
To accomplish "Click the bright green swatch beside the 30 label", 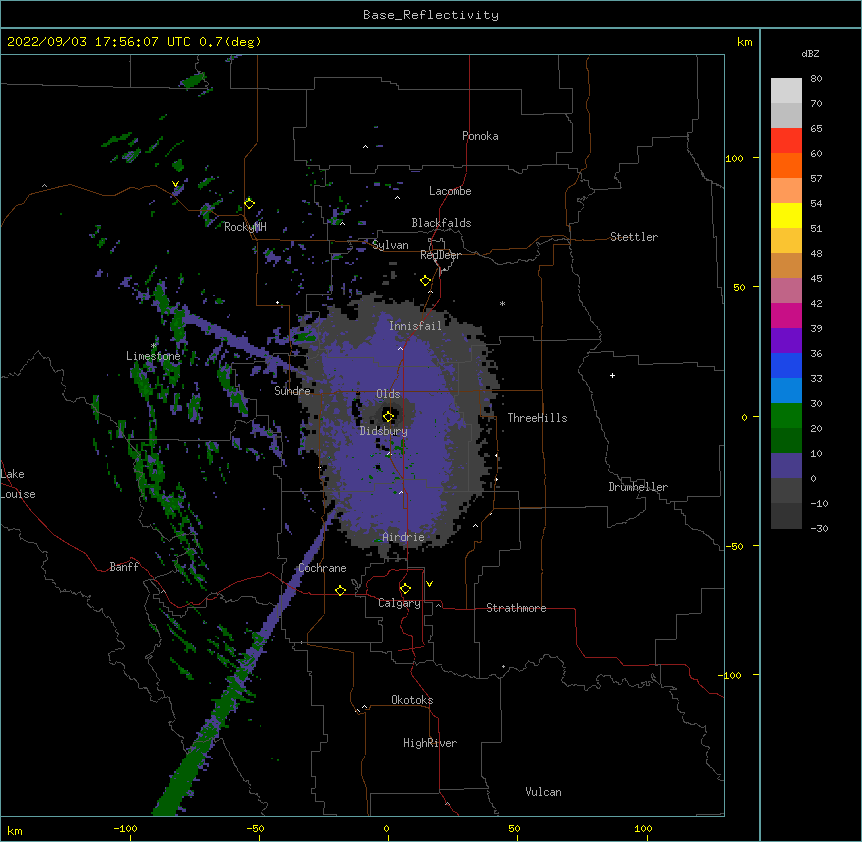I will point(786,416).
